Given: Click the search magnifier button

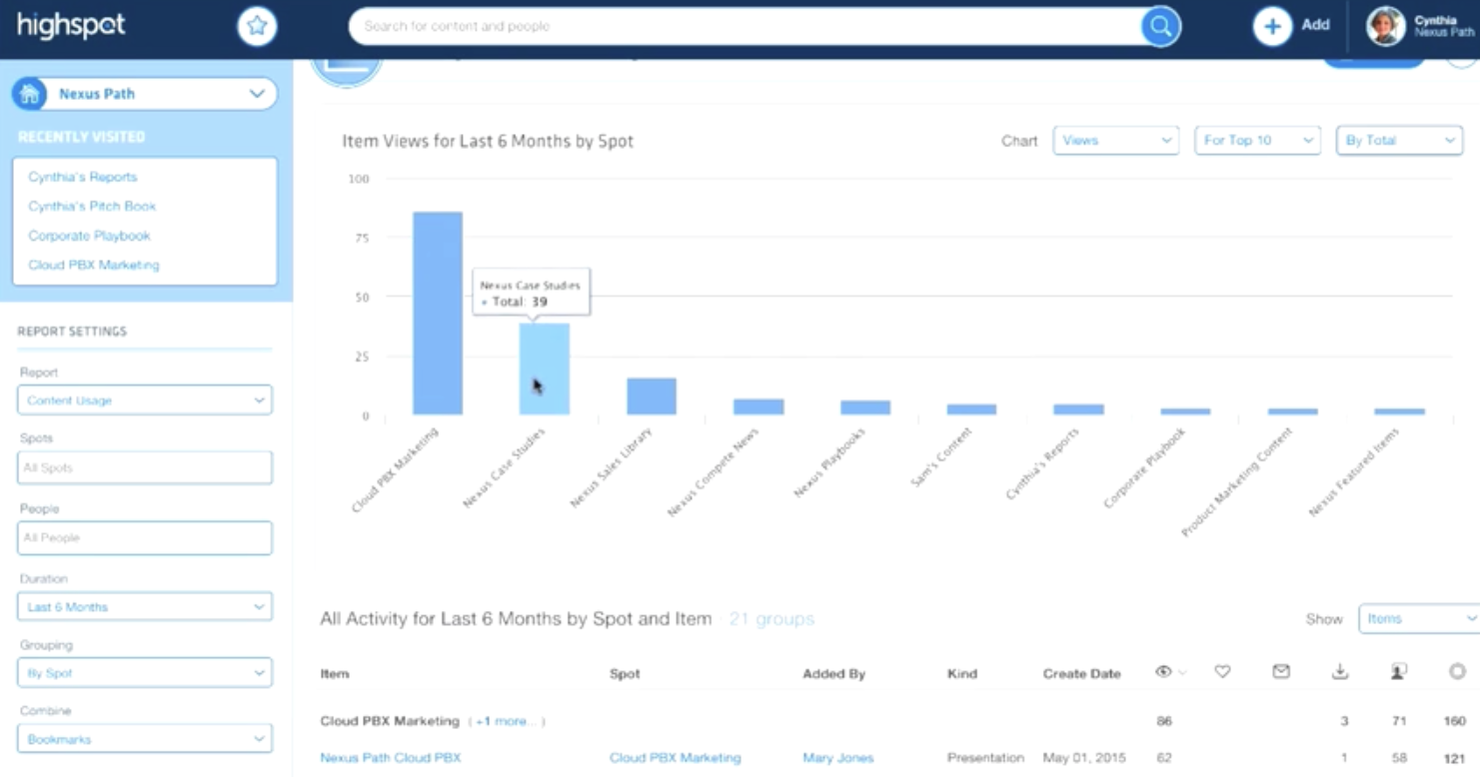Looking at the screenshot, I should coord(1160,27).
